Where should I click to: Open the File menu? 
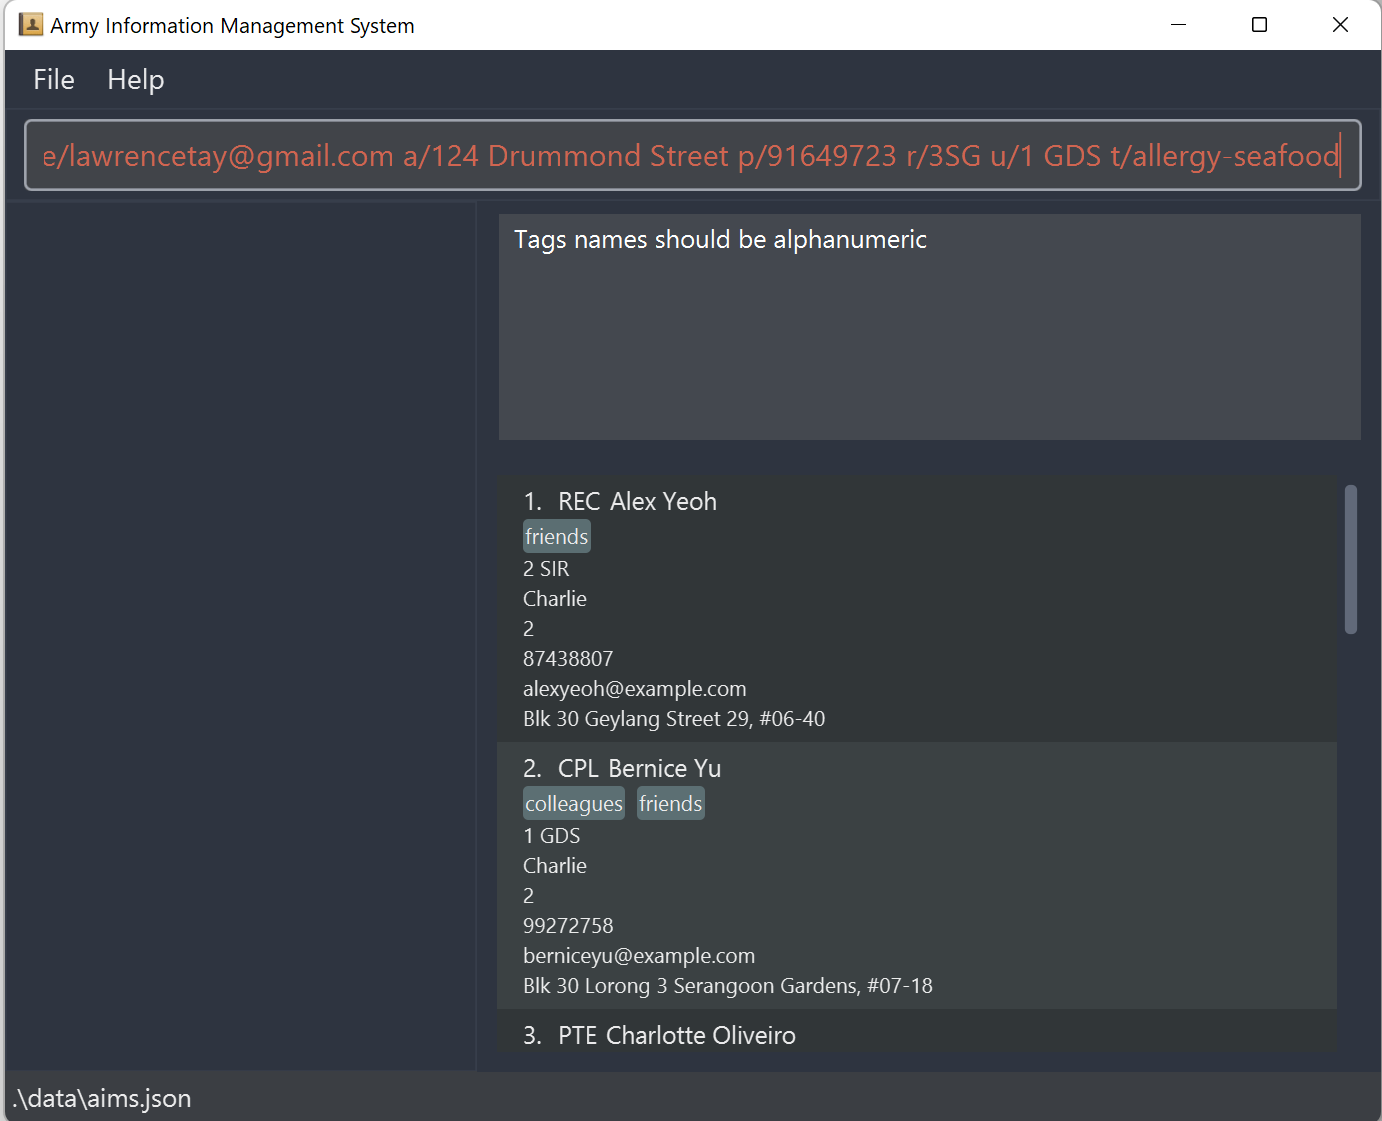(54, 80)
